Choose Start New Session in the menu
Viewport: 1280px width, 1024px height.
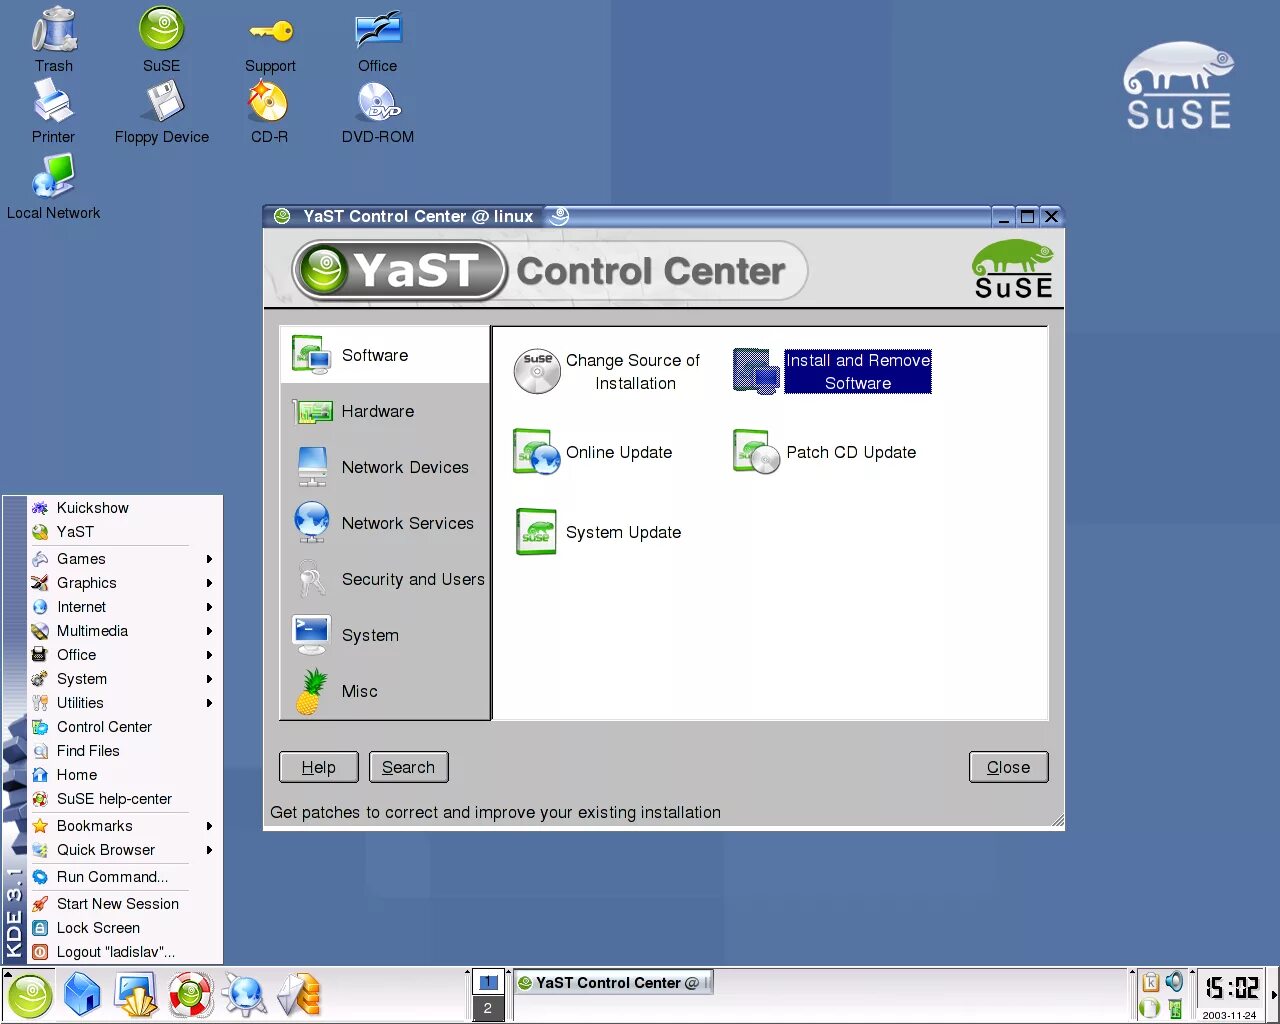124,904
